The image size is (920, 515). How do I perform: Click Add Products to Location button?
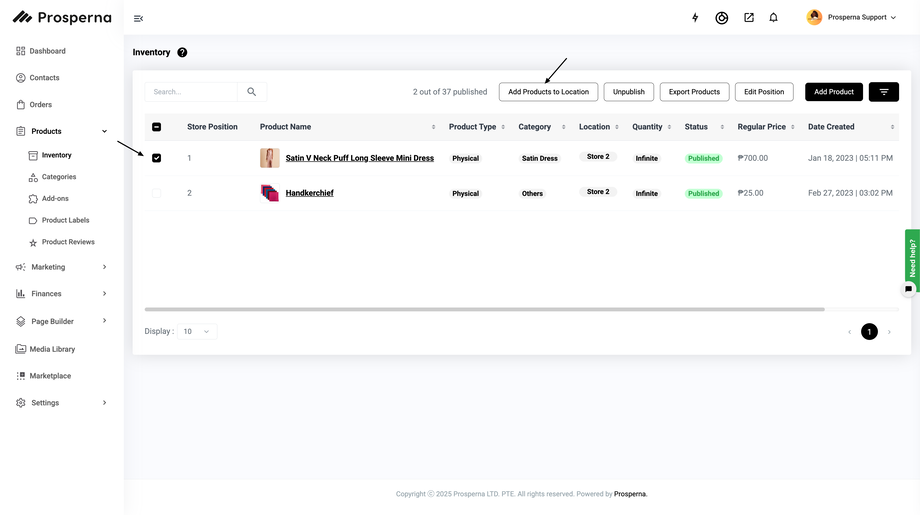pos(548,92)
